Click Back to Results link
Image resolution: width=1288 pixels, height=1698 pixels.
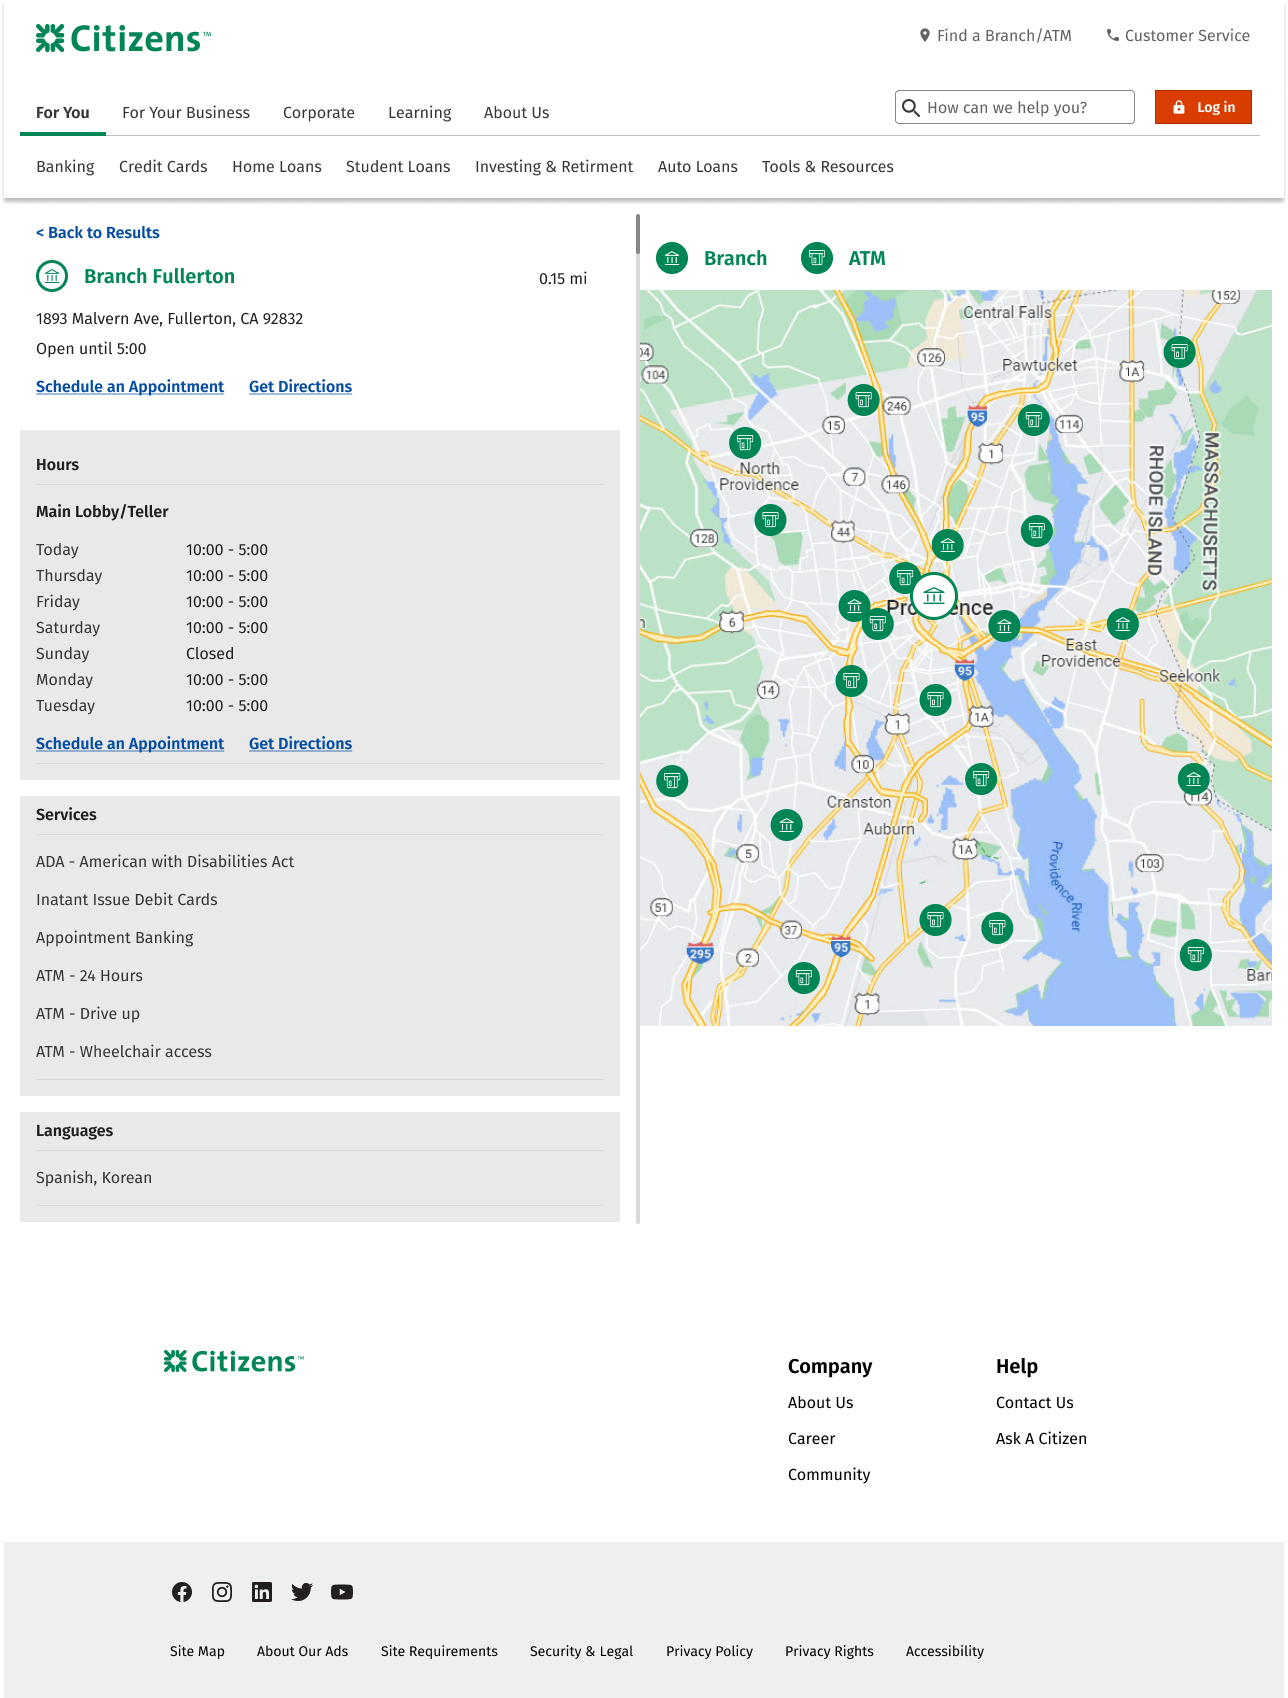pos(98,233)
